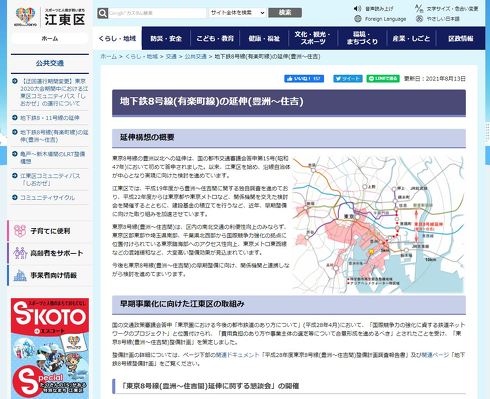The height and width of the screenshot is (399, 490).
Task: Open the くらし・地域 tab
Action: (x=117, y=38)
